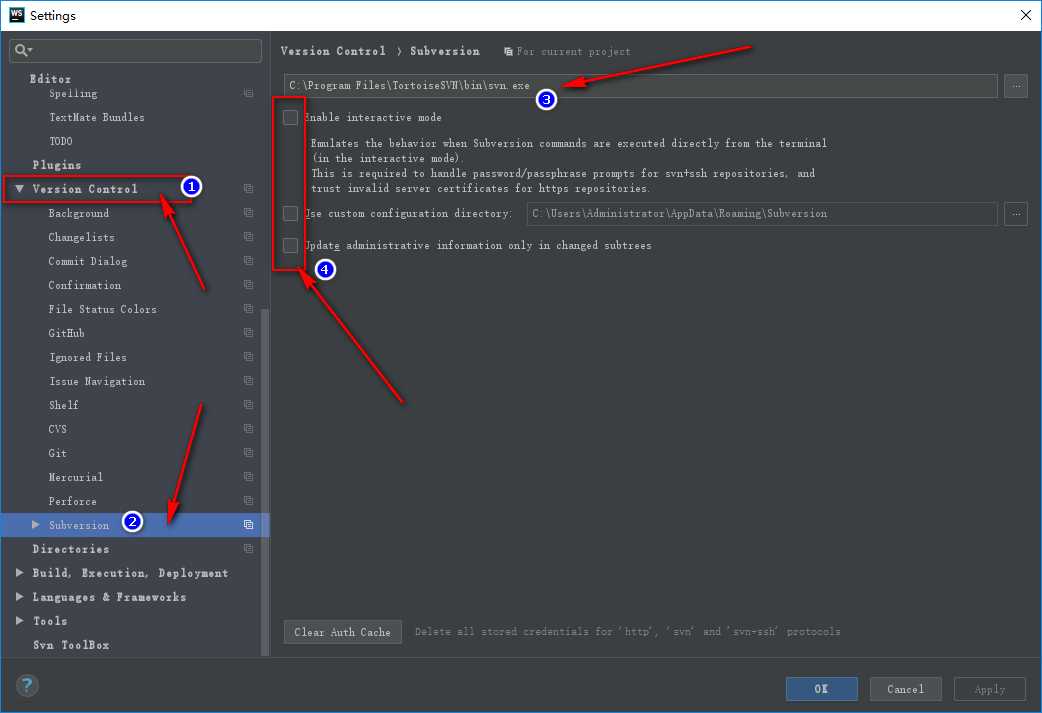The height and width of the screenshot is (713, 1042).
Task: Click the configuration directory path field
Action: [x=762, y=213]
